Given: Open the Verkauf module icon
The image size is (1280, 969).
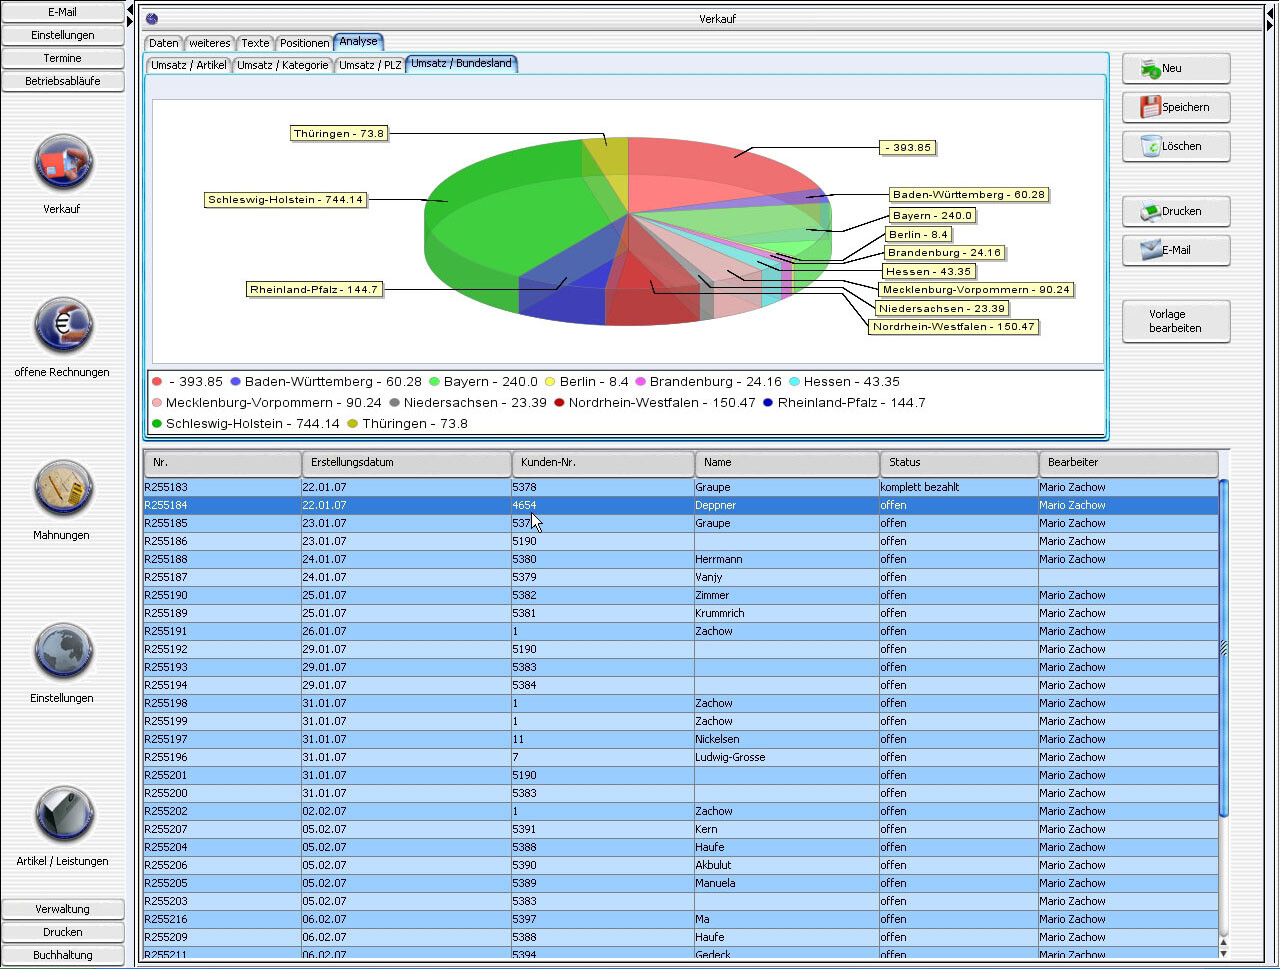Looking at the screenshot, I should click(63, 164).
